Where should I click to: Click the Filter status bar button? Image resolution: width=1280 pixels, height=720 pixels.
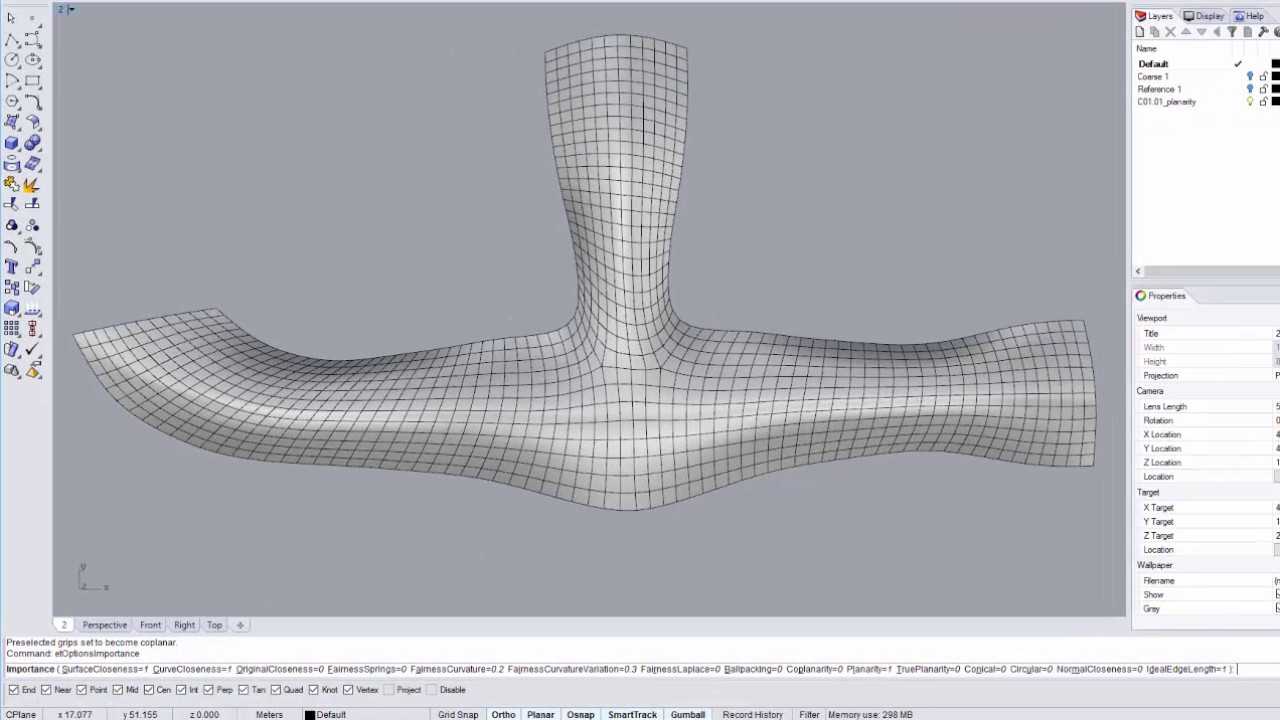(x=809, y=715)
